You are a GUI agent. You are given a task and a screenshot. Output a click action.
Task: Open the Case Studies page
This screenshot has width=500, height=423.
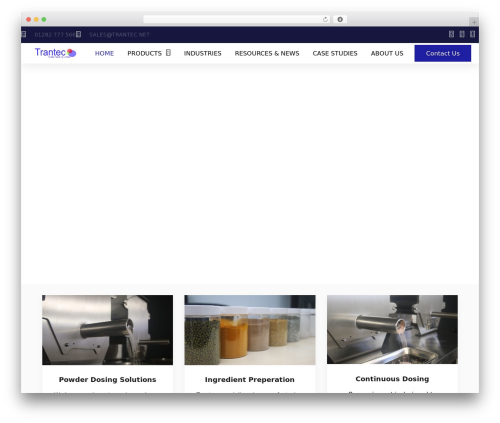click(335, 53)
